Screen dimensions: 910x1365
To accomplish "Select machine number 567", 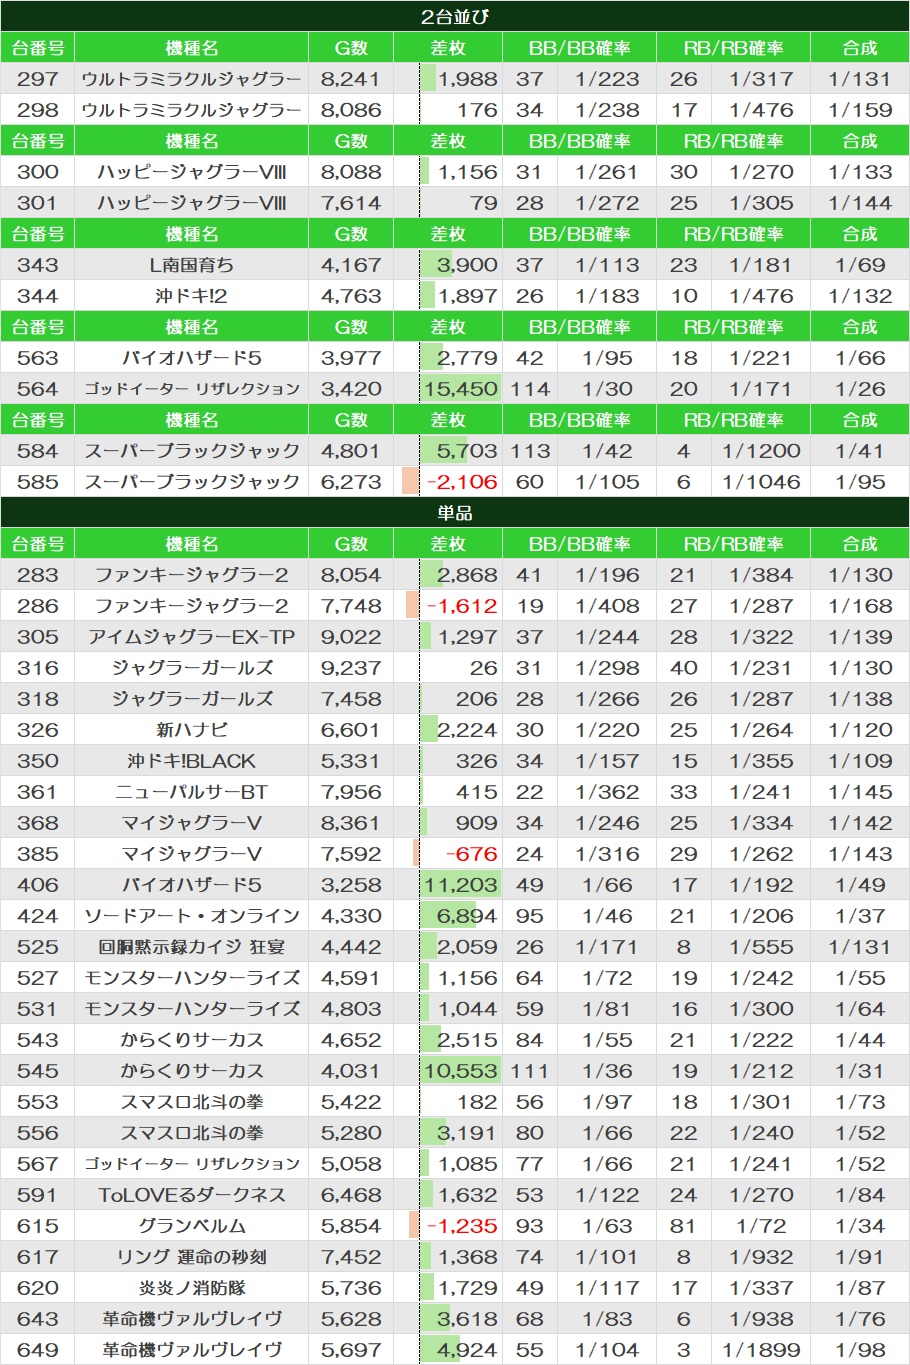I will coord(38,1164).
